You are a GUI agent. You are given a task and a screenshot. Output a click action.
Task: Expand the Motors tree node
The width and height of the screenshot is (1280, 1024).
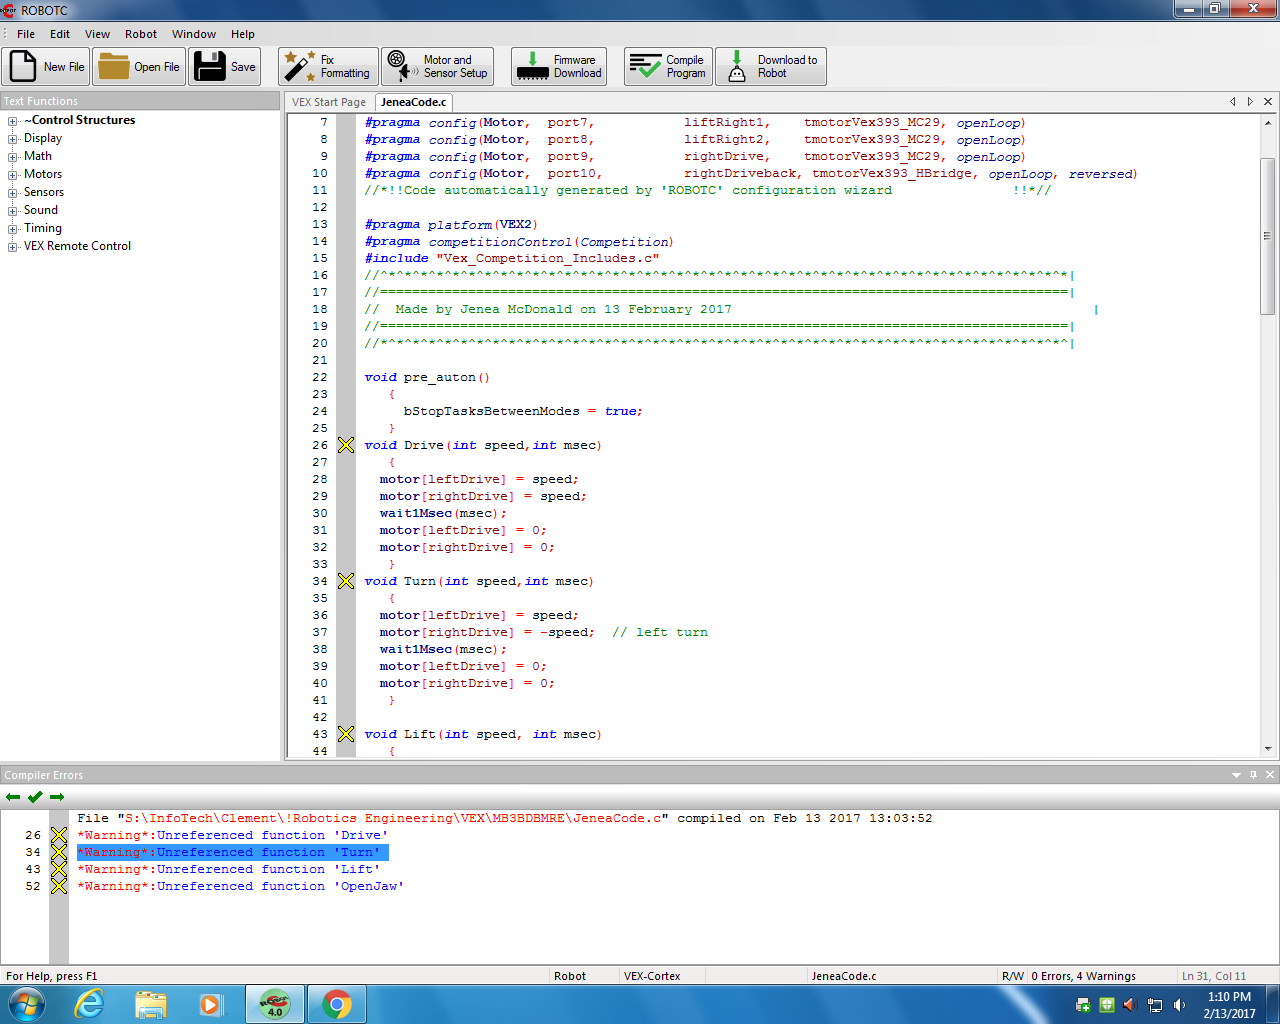[13, 175]
